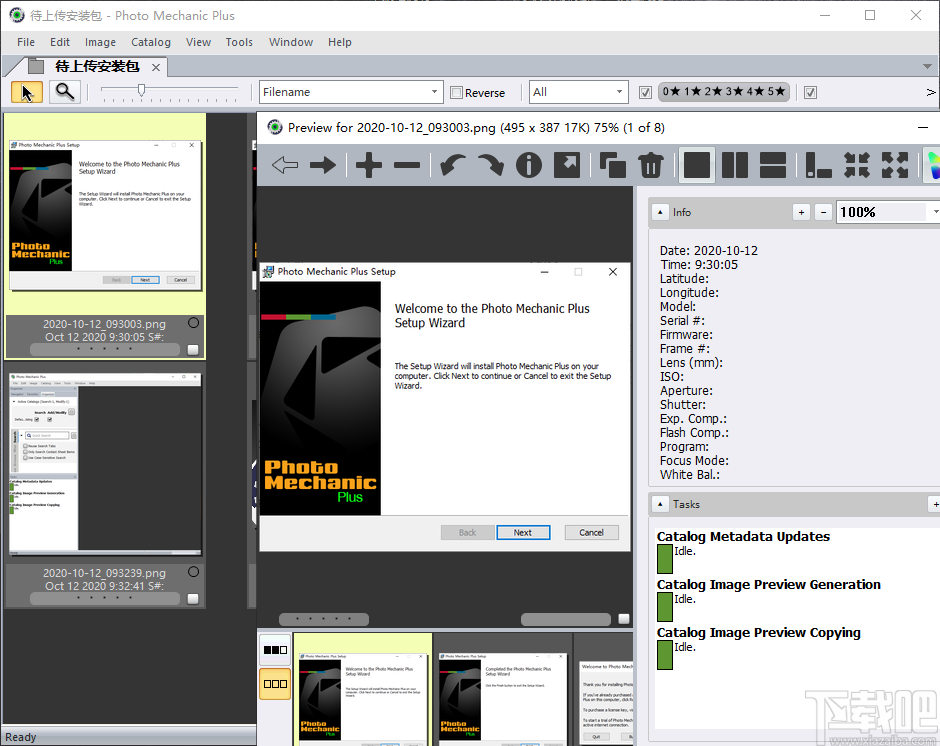Image resolution: width=940 pixels, height=746 pixels.
Task: Toggle checkbox right of star rating filter
Action: [811, 92]
